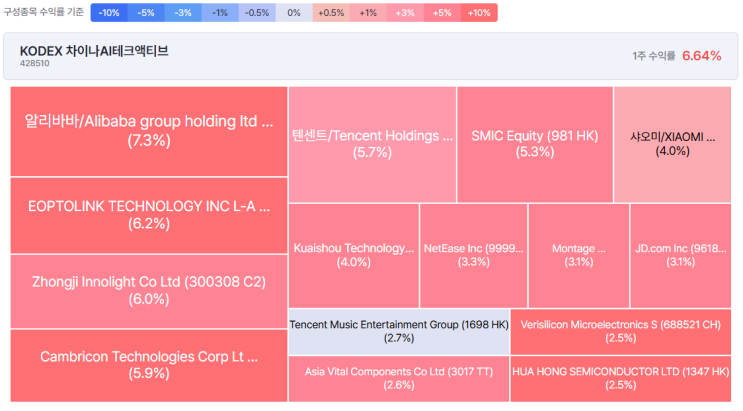The height and width of the screenshot is (411, 743).
Task: Open the Asia Vital Components Co Ltd tile
Action: 399,379
